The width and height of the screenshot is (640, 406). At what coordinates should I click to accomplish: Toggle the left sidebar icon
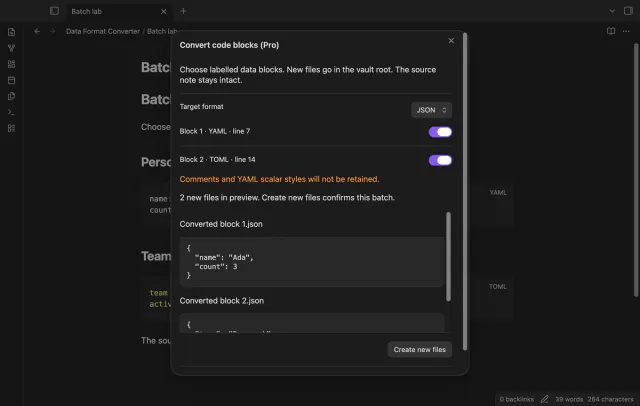(54, 11)
